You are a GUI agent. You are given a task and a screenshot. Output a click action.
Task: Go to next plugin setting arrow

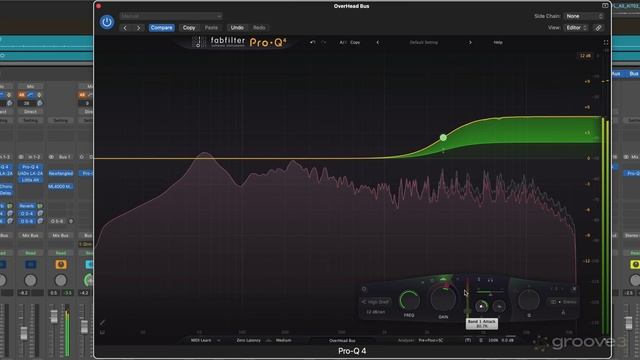tap(138, 28)
